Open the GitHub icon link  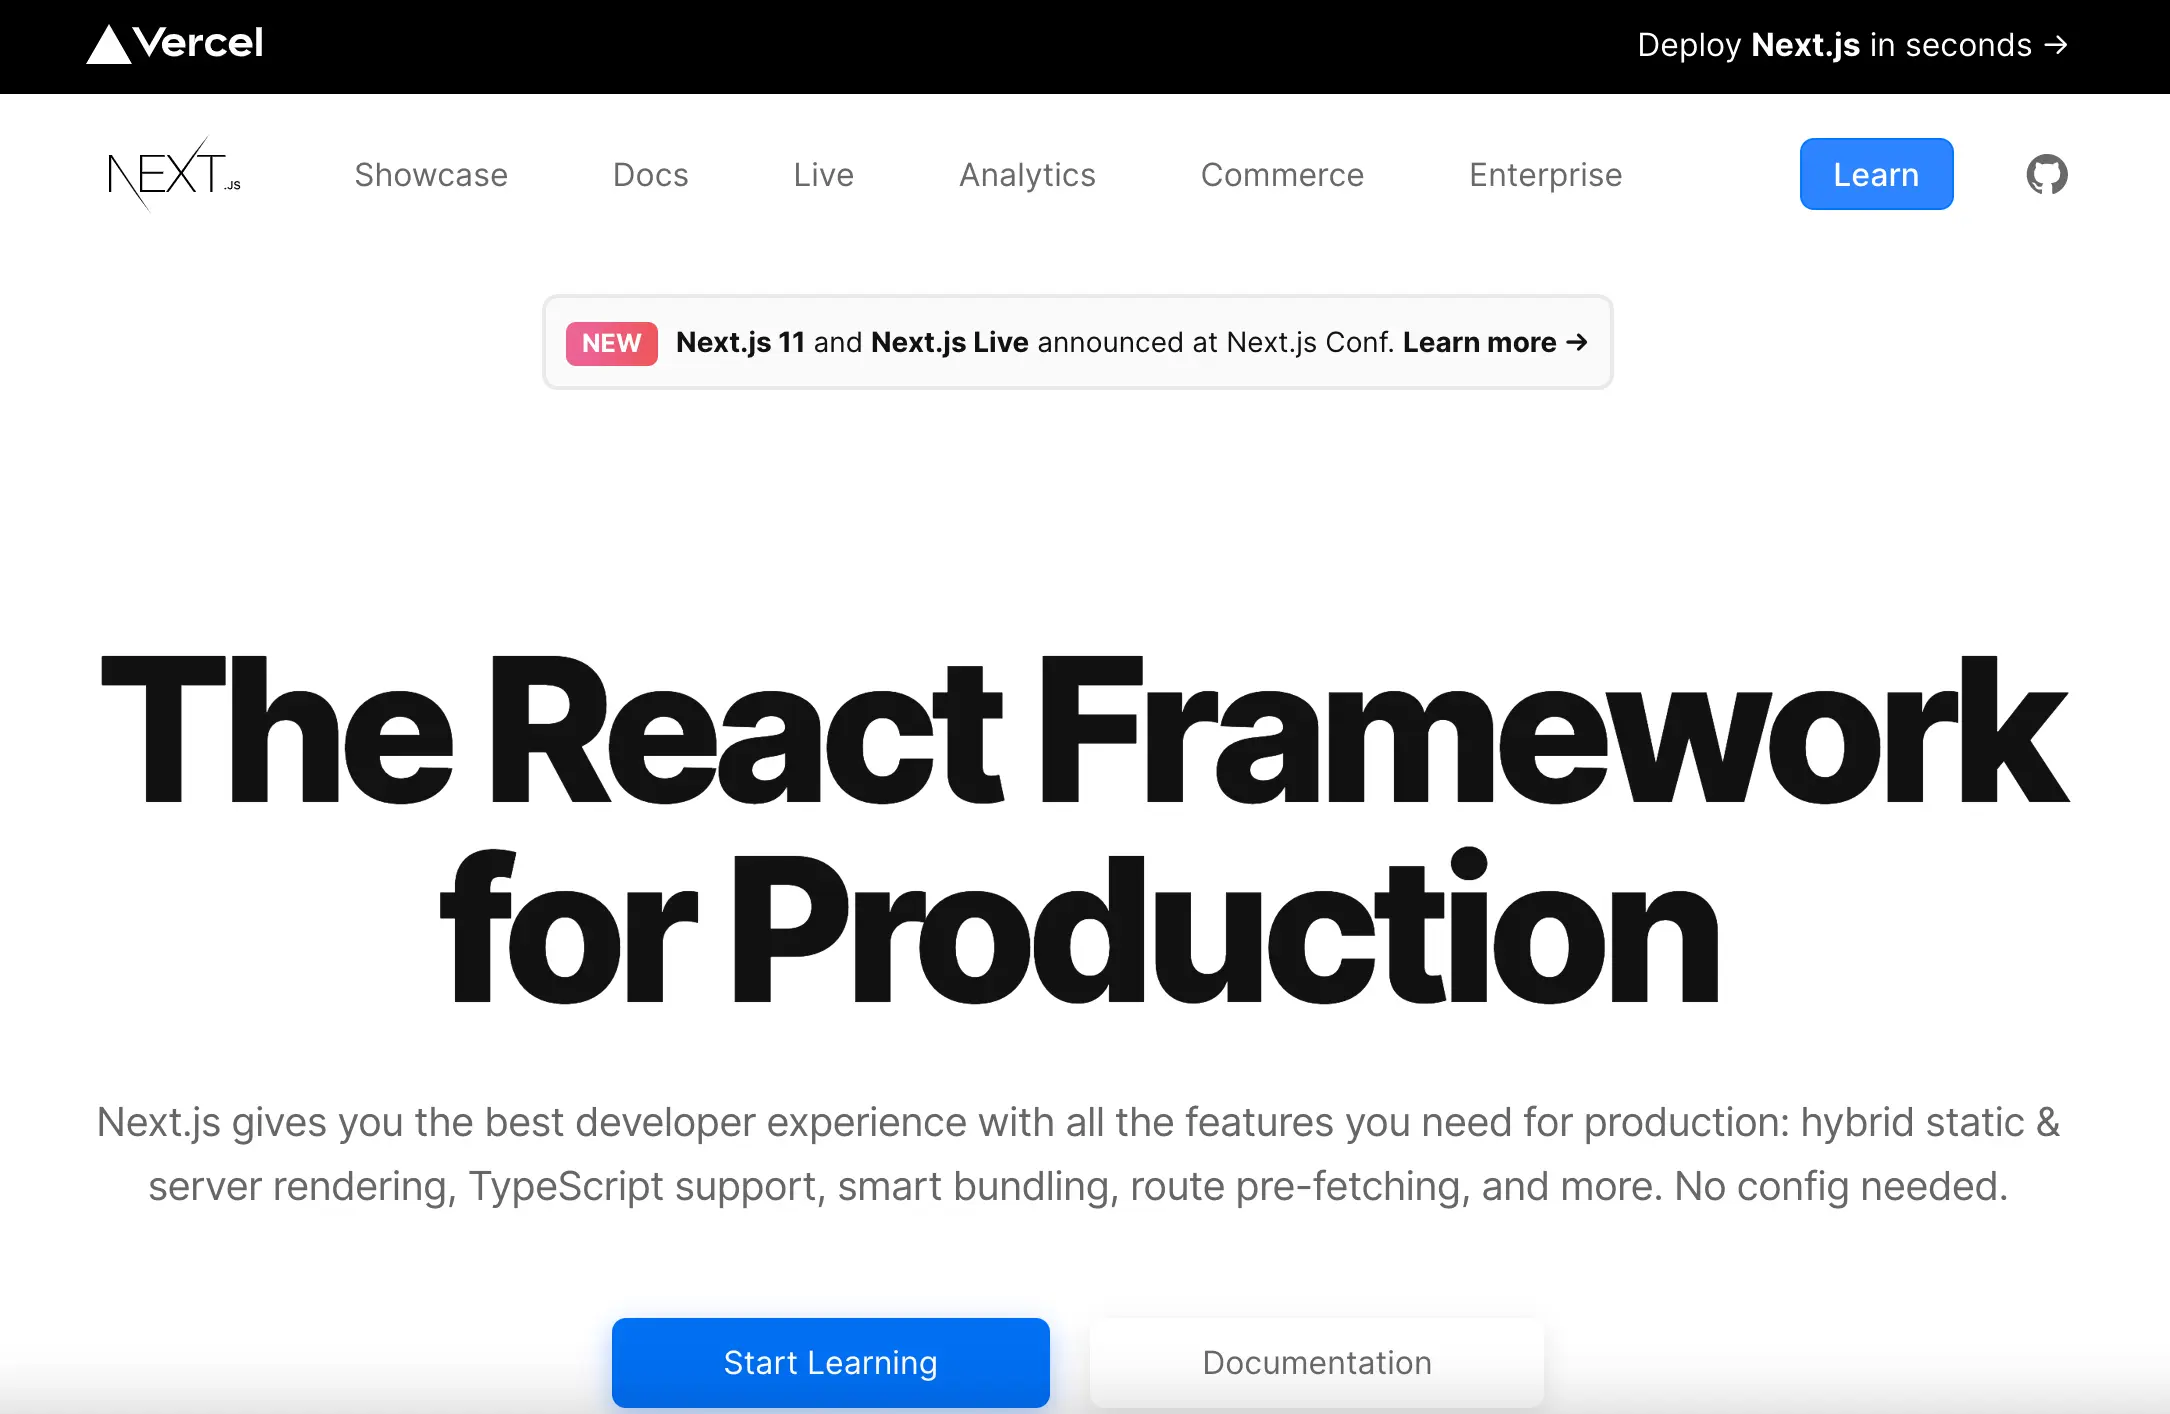(x=2046, y=174)
